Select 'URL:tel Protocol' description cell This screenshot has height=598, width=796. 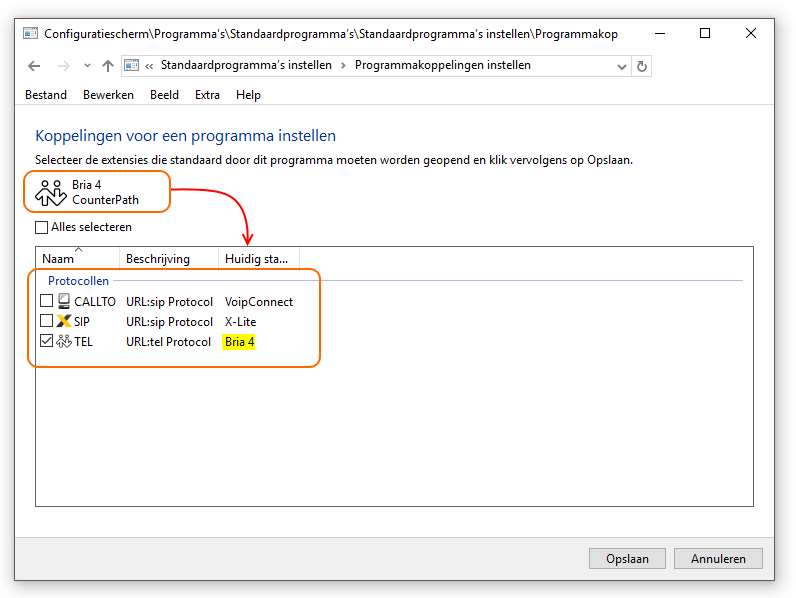click(x=169, y=342)
